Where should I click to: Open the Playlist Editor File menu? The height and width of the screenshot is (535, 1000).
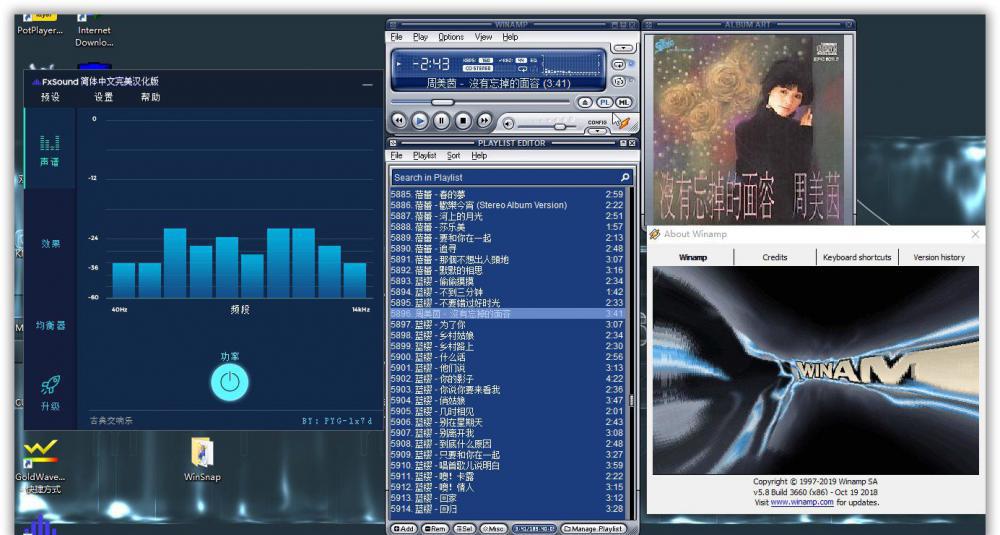tap(396, 156)
